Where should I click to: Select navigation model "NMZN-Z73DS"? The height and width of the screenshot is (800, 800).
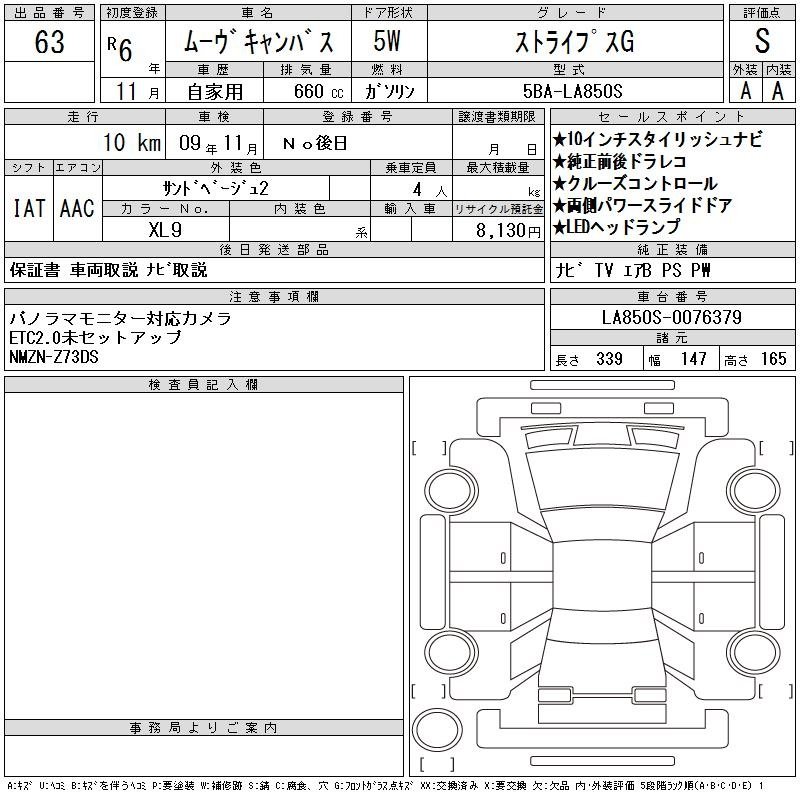[54, 357]
